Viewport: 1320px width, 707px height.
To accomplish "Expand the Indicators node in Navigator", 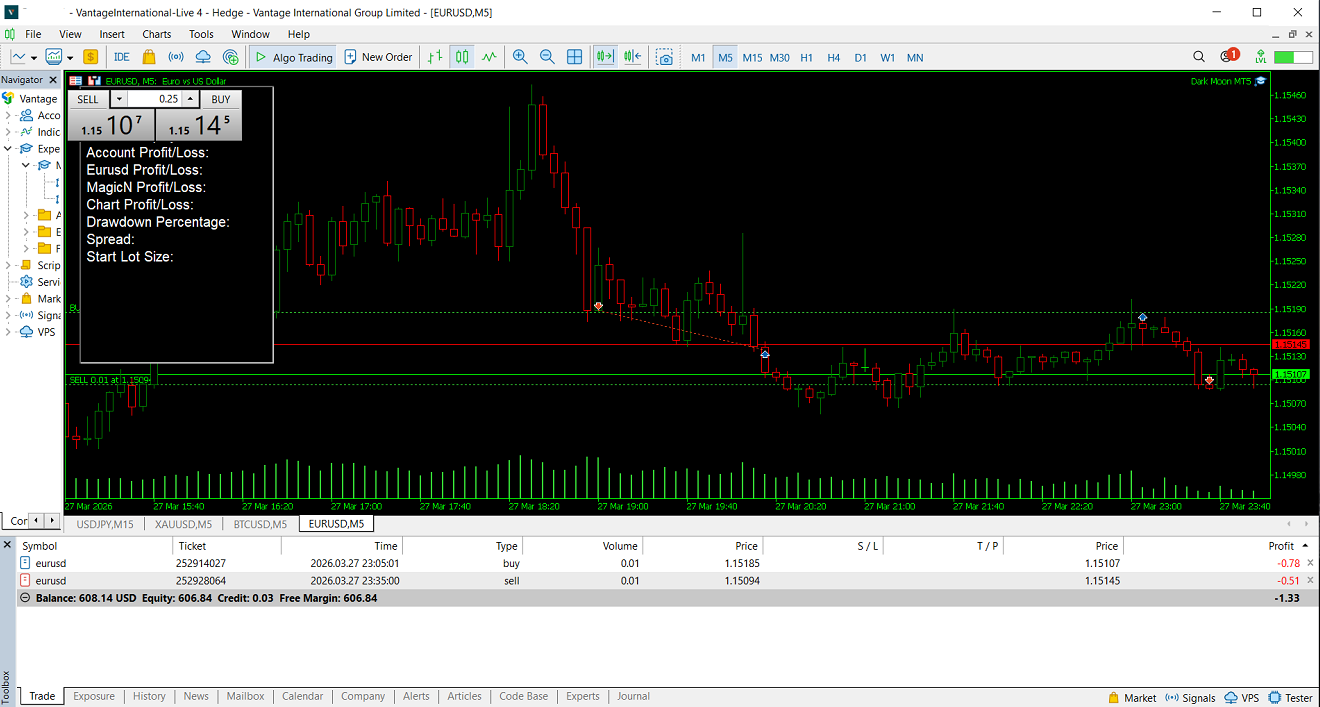I will 7,131.
